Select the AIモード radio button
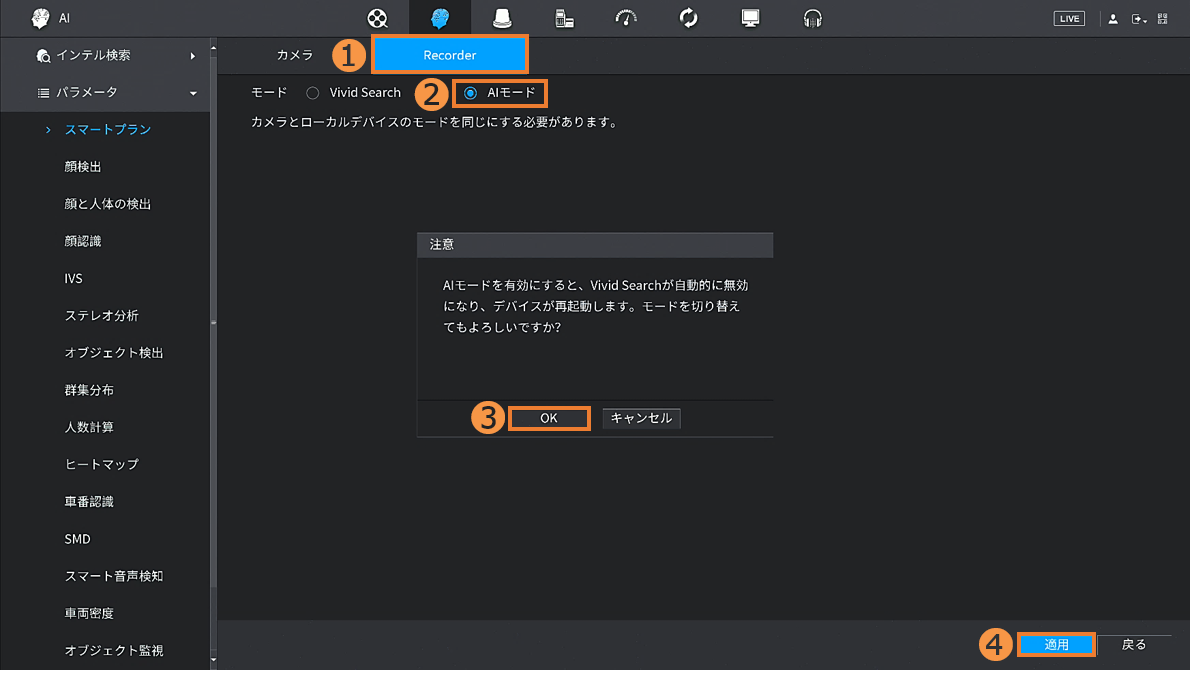Screen dimensions: 1190x694 point(471,93)
